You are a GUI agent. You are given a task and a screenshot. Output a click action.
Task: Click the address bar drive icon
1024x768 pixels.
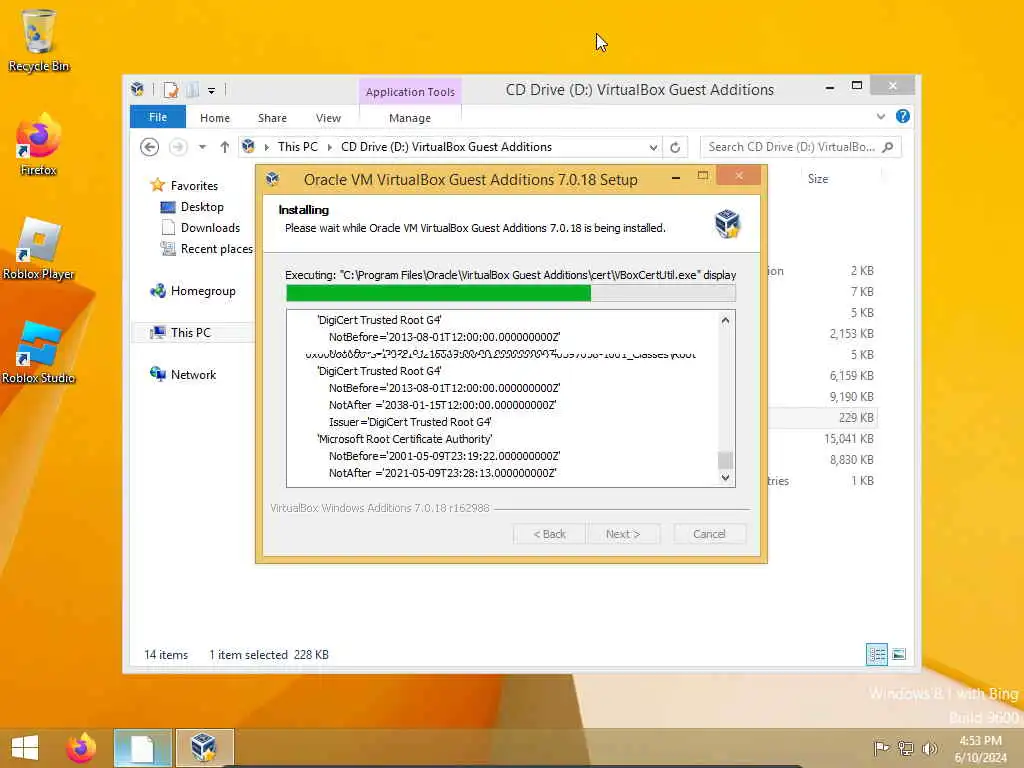point(248,146)
